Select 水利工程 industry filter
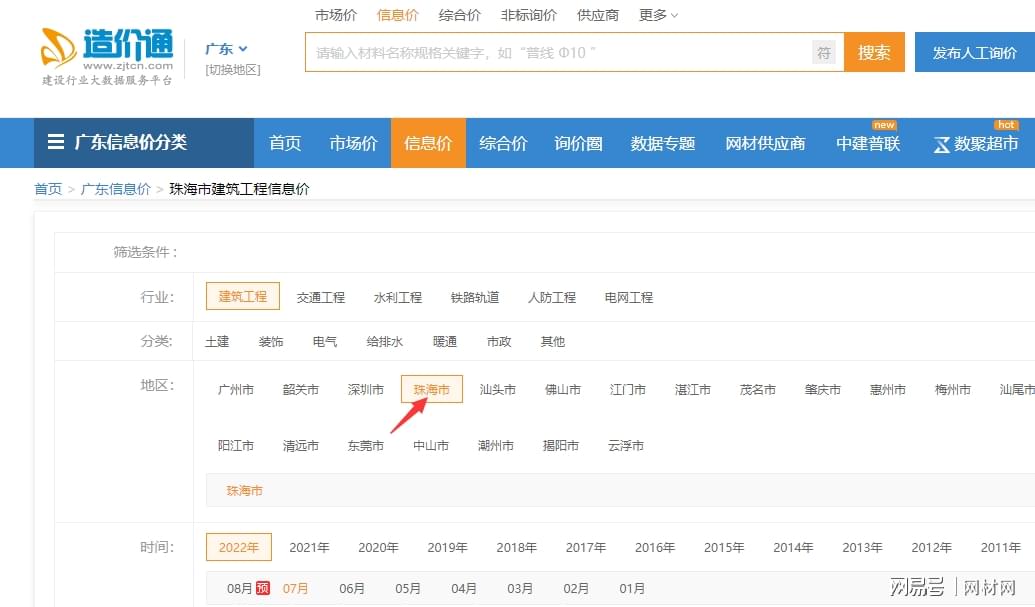This screenshot has width=1035, height=607. coord(397,298)
